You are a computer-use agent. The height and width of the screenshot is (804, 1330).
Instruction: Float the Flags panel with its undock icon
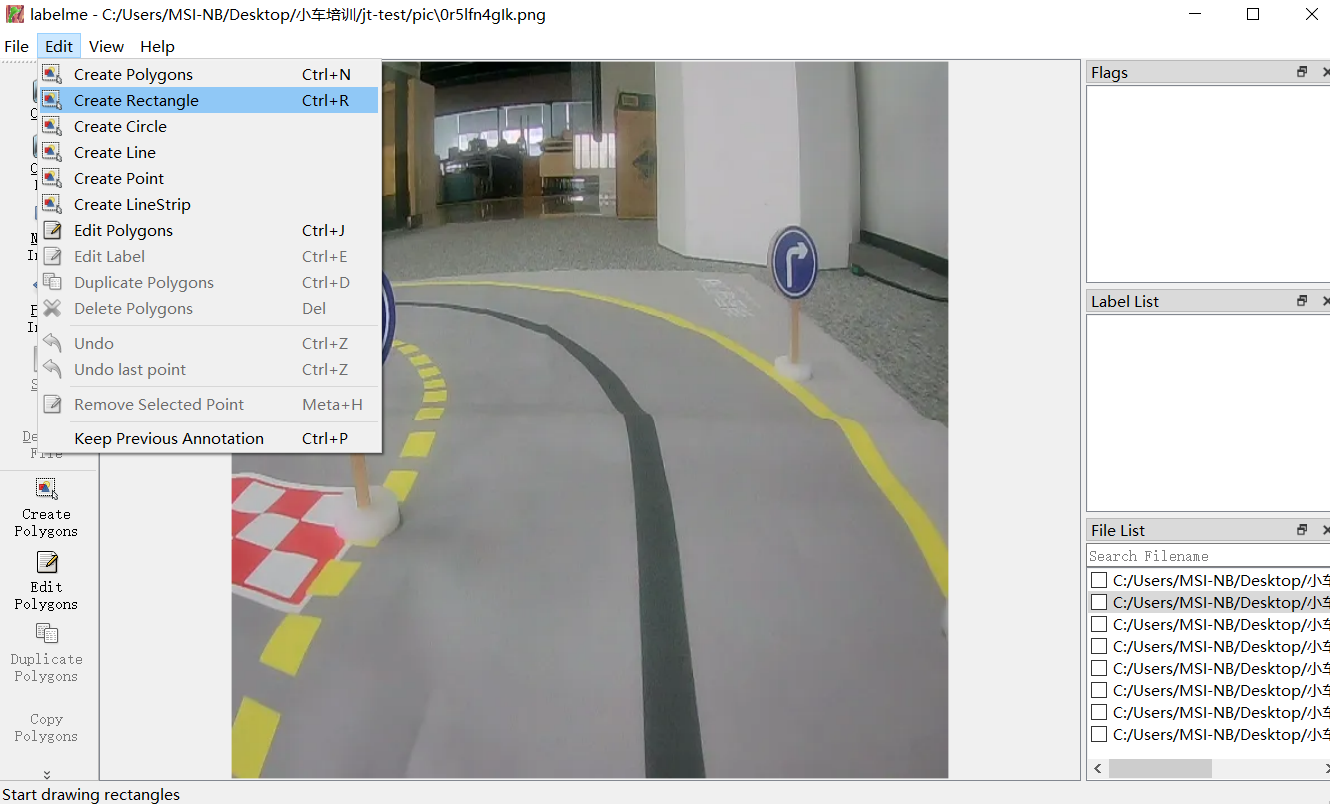[x=1302, y=72]
